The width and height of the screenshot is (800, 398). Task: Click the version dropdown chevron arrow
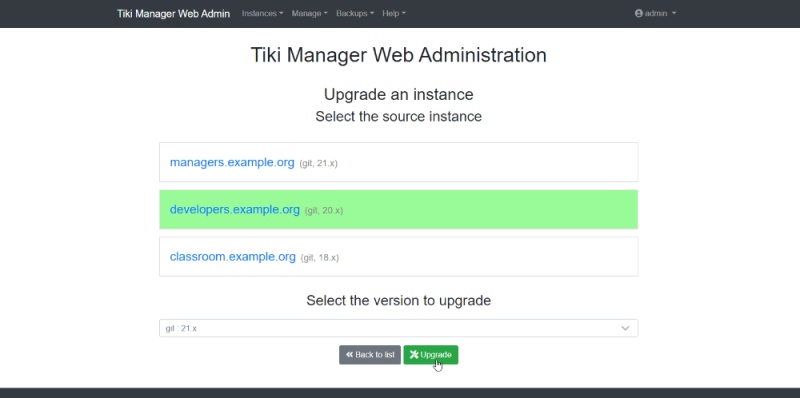(625, 328)
